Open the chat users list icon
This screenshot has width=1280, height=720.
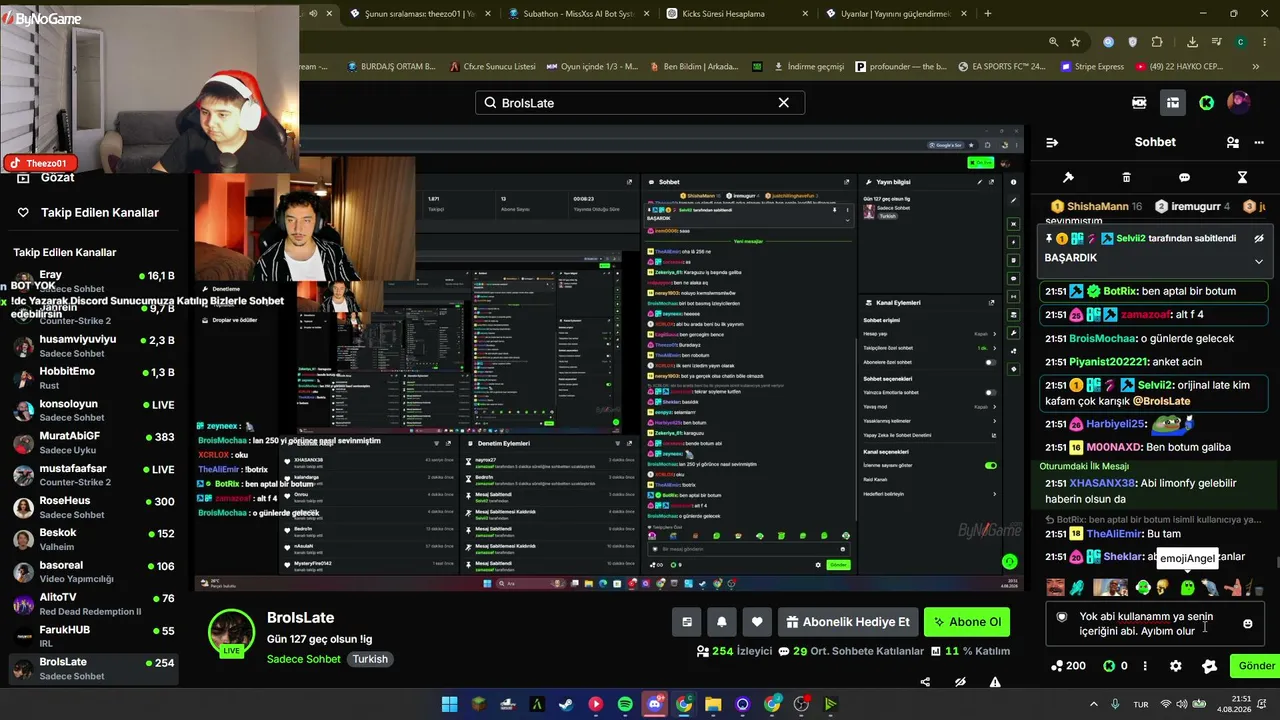click(x=1233, y=142)
